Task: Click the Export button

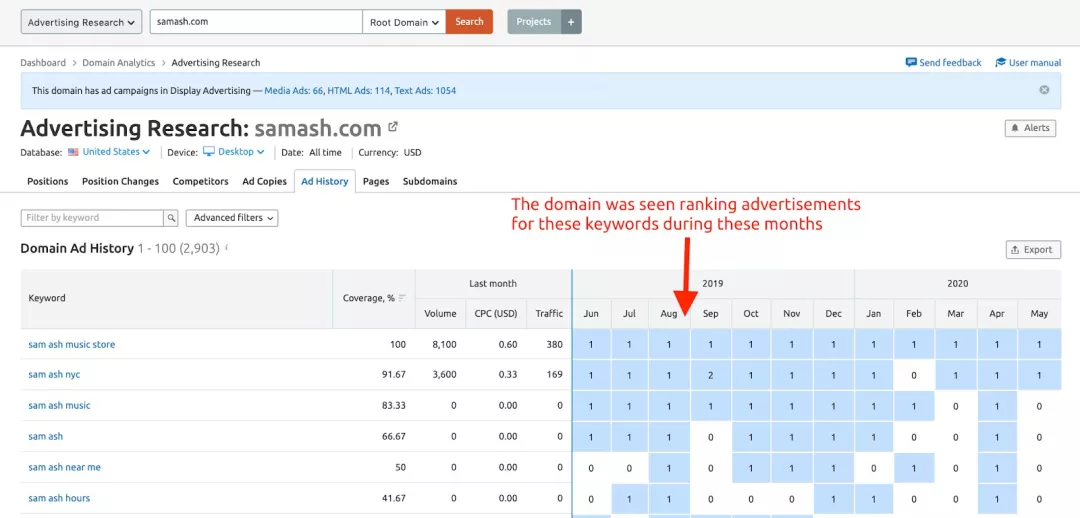Action: pos(1033,250)
